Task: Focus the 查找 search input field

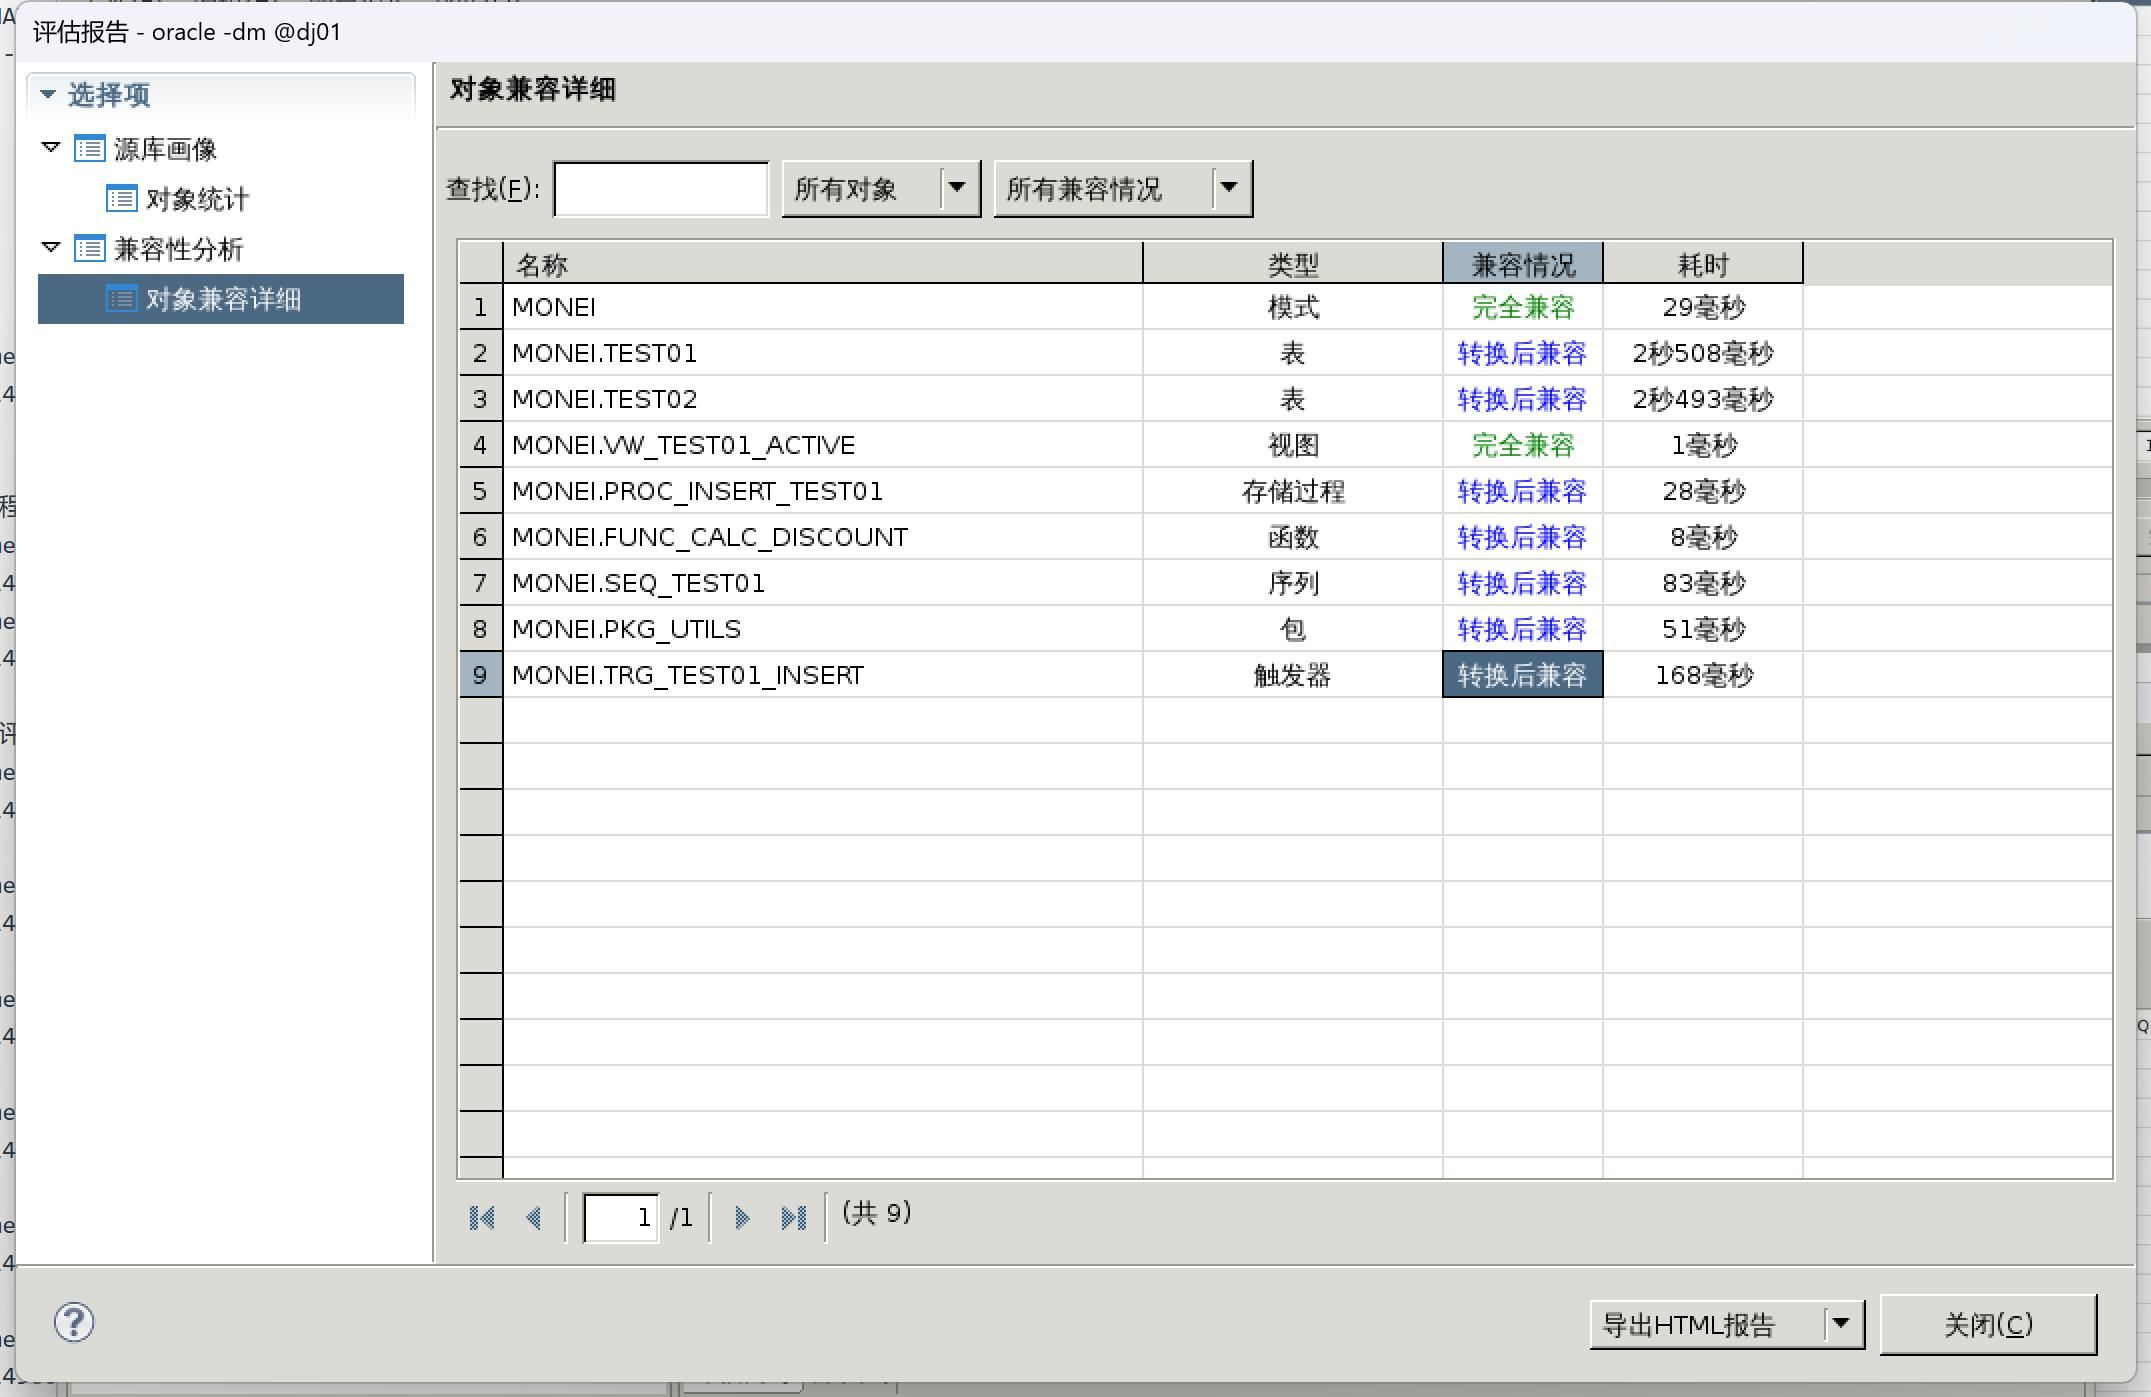Action: coord(661,189)
